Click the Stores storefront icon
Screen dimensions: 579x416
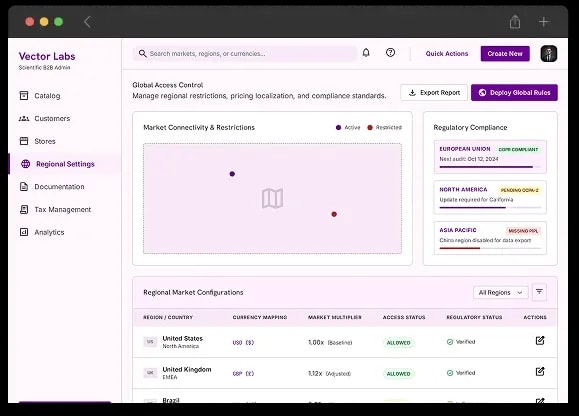(x=24, y=141)
